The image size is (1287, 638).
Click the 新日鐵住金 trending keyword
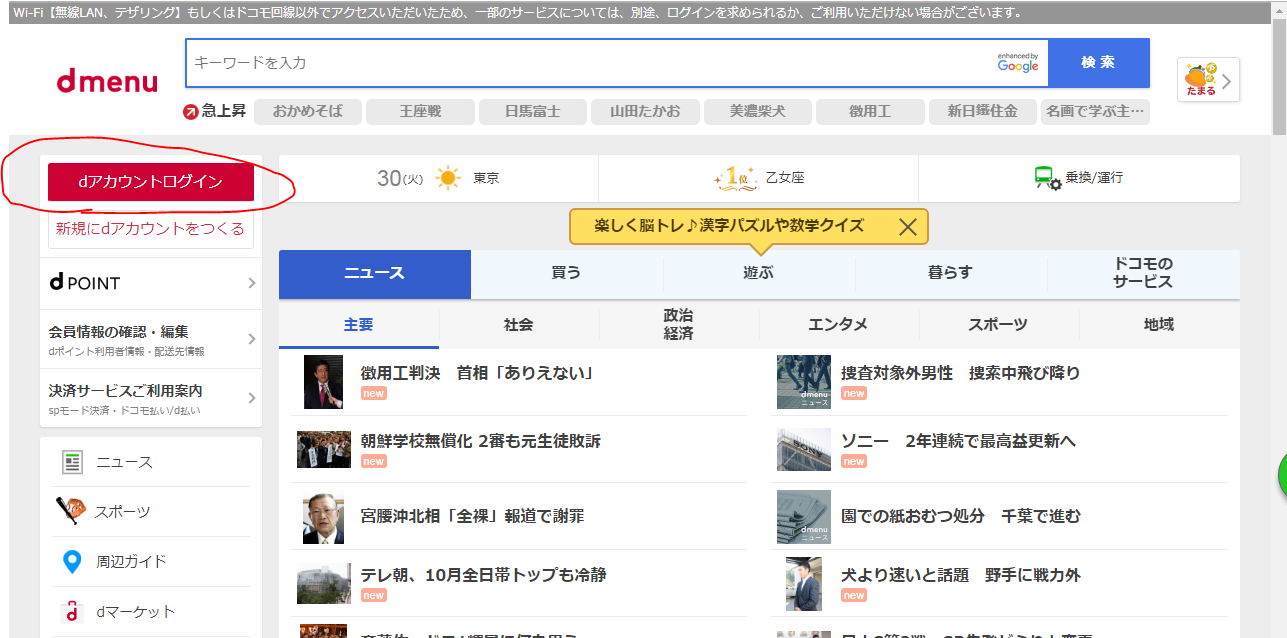coord(983,112)
